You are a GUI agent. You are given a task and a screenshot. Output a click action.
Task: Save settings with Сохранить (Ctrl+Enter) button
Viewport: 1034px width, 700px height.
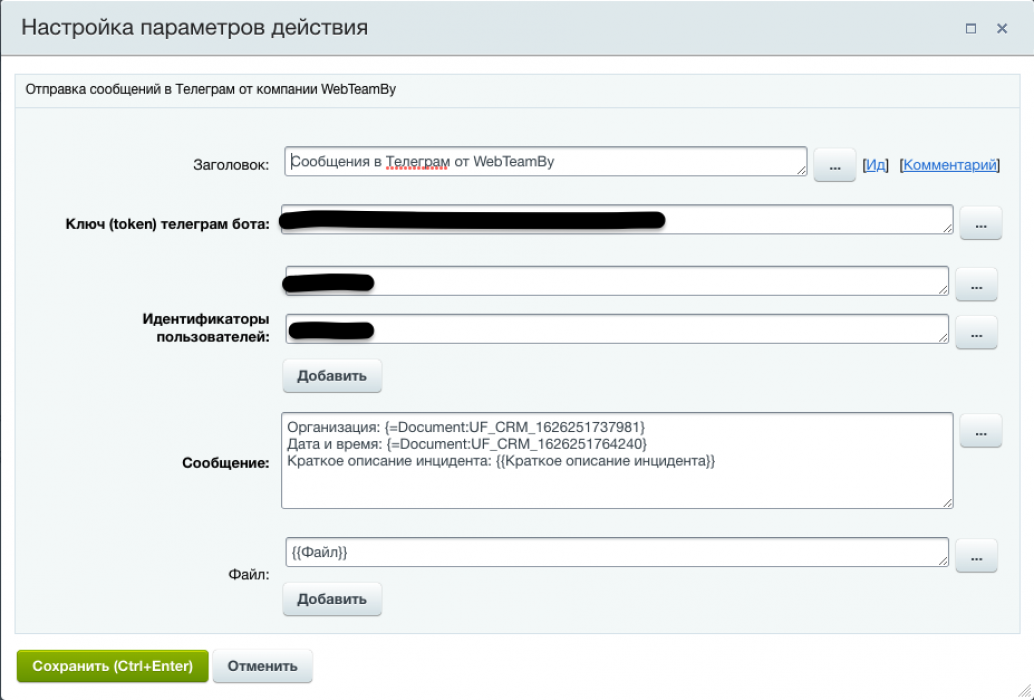[x=112, y=665]
